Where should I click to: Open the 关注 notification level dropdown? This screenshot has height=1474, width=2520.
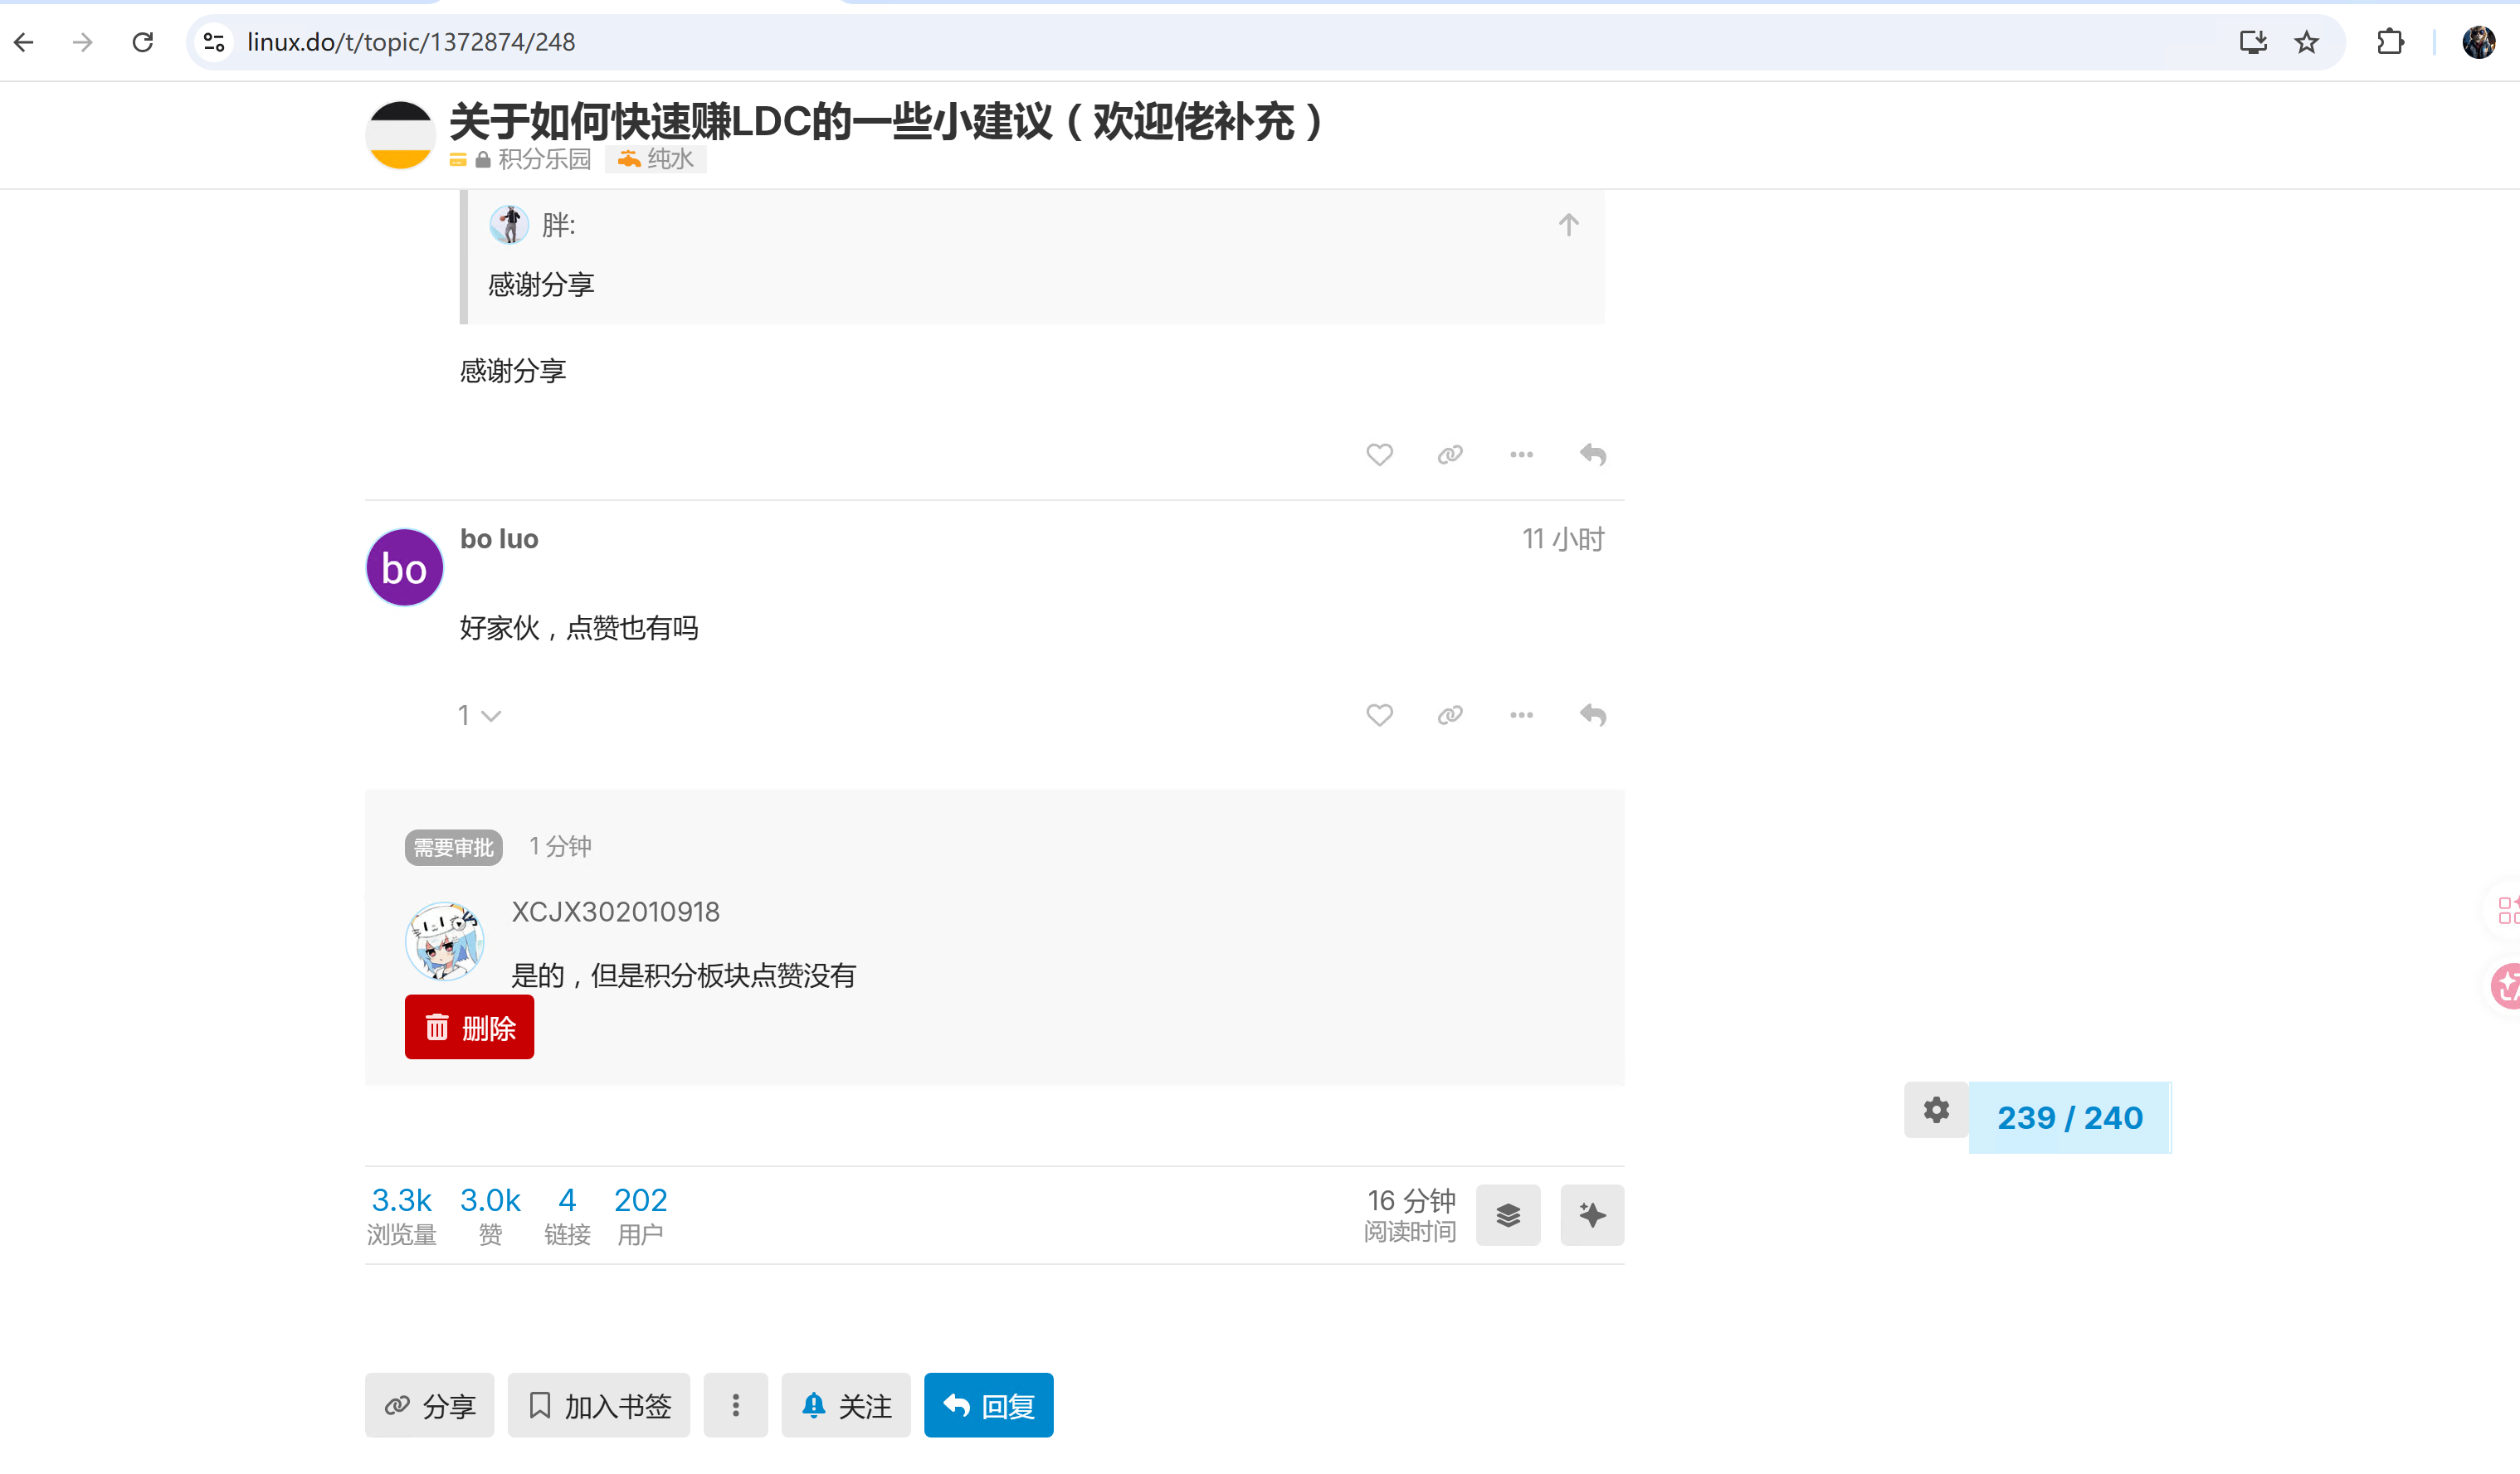pyautogui.click(x=845, y=1405)
